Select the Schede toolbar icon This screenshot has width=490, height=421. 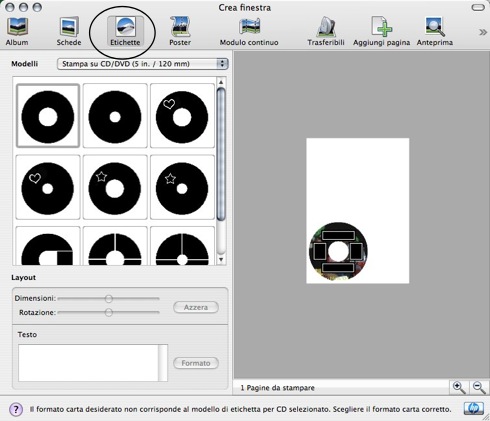coord(69,32)
